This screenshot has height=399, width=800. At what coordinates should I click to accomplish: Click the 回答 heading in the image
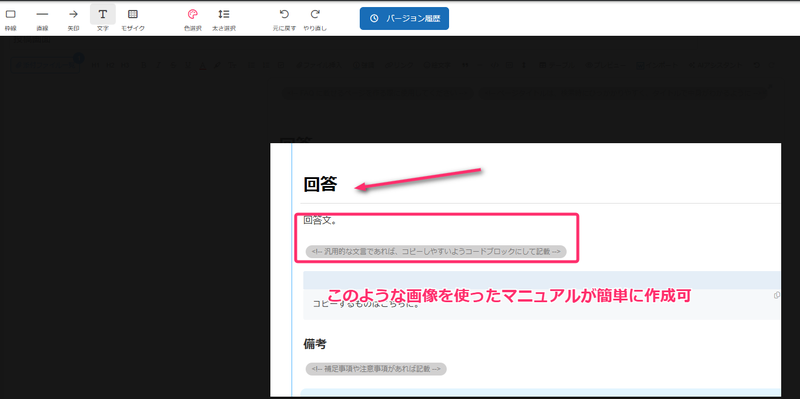320,185
